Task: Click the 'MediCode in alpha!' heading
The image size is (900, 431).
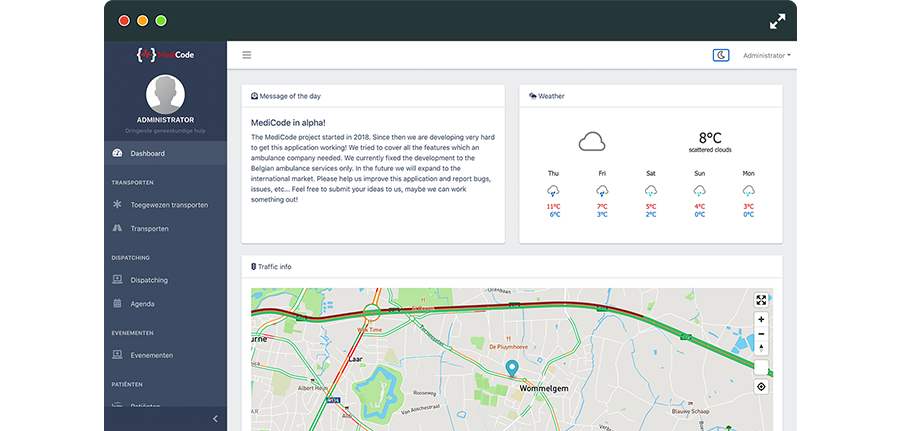Action: coord(289,122)
